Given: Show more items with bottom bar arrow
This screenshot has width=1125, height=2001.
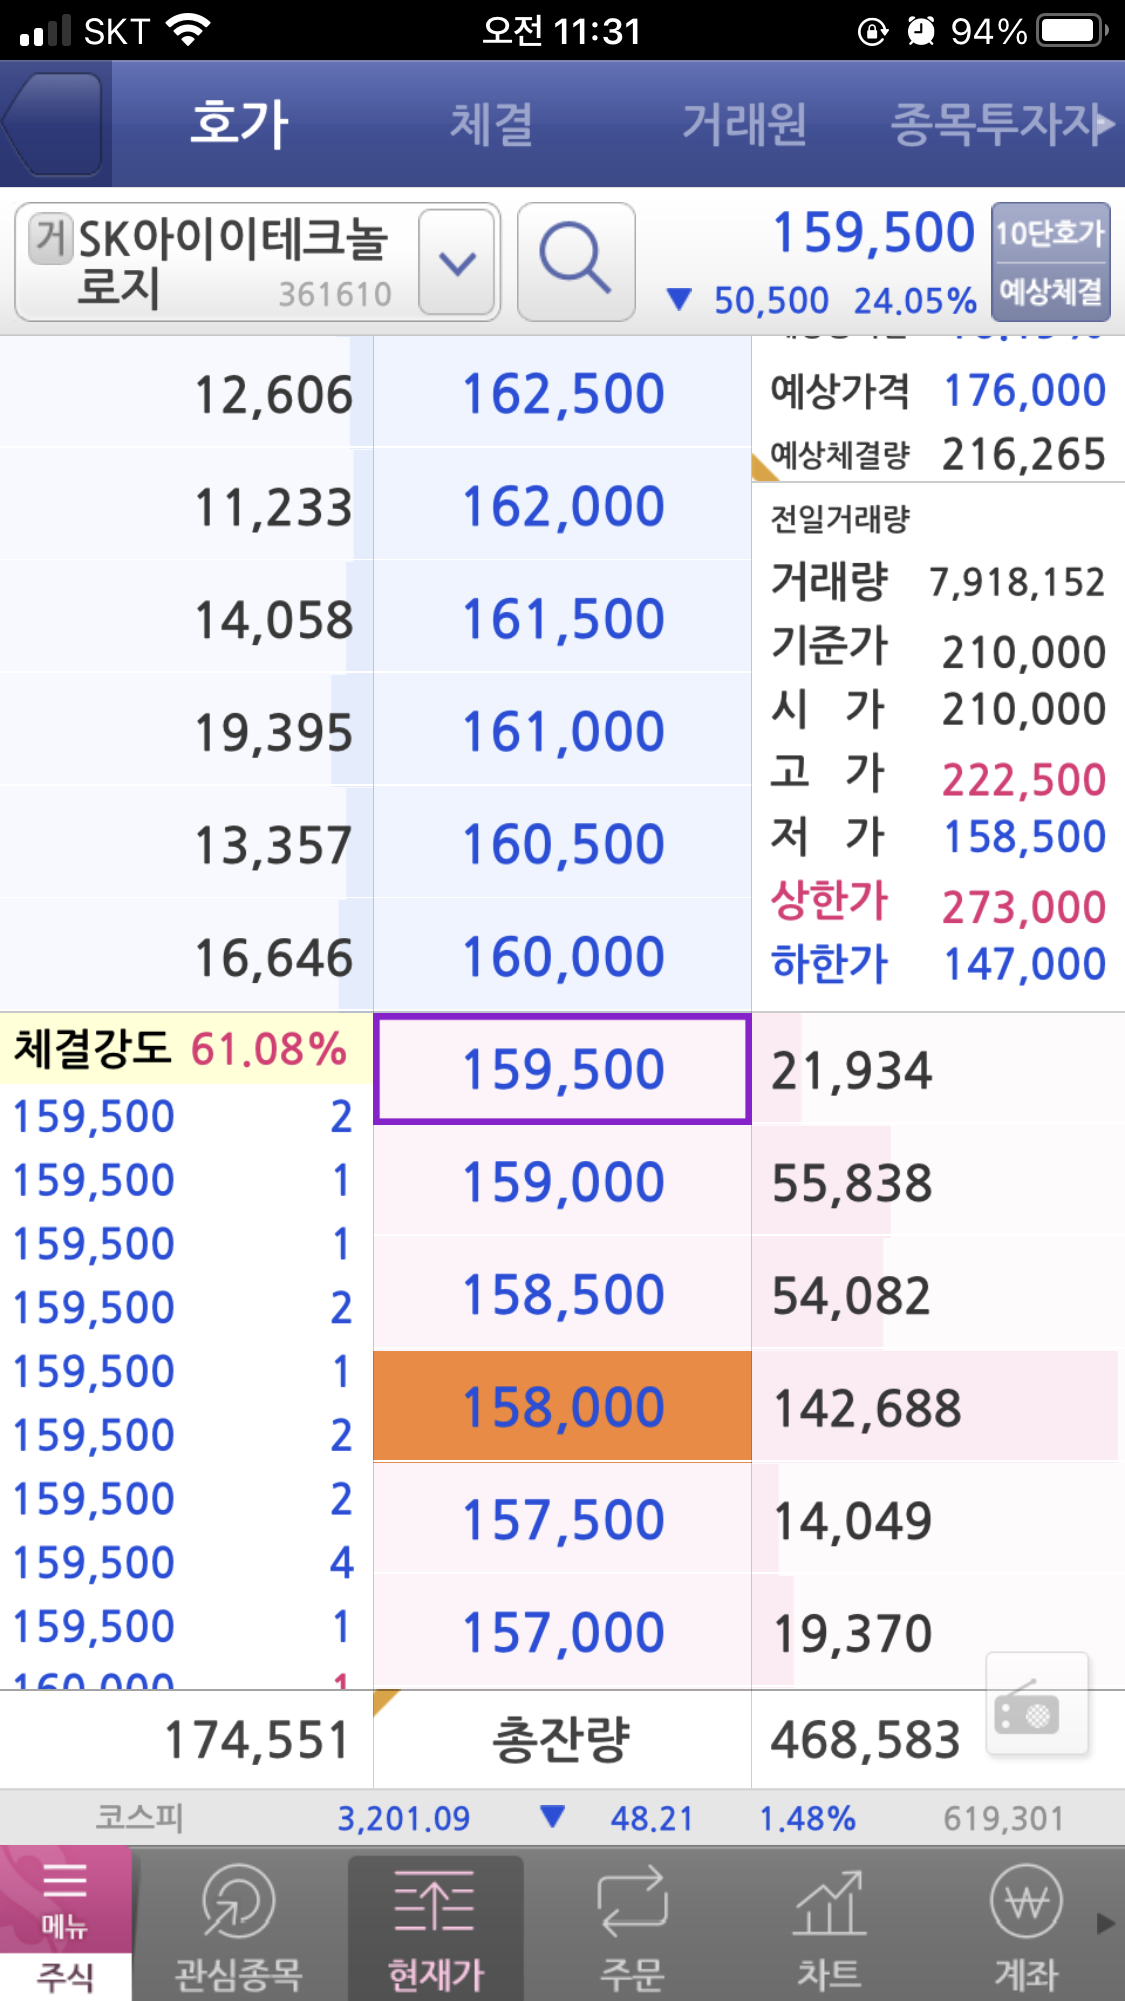Looking at the screenshot, I should pos(1106,1924).
